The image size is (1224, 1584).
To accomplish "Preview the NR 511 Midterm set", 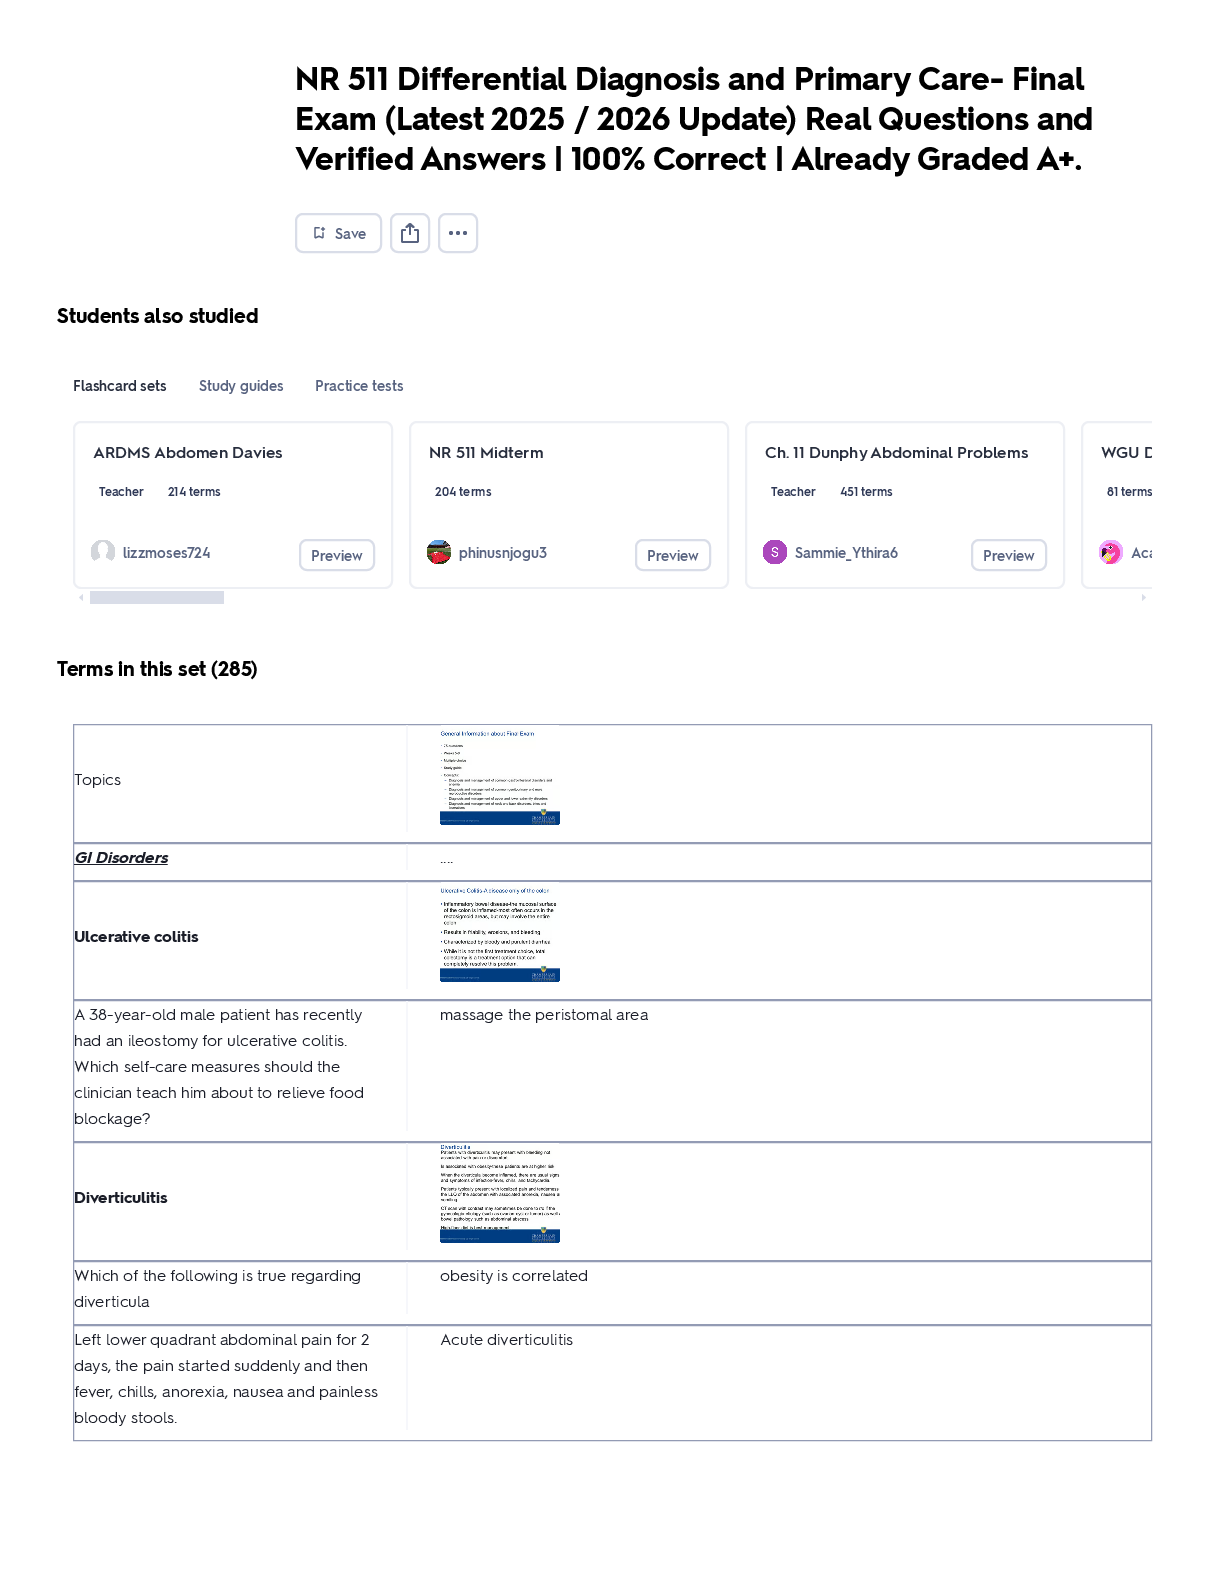I will pos(673,555).
